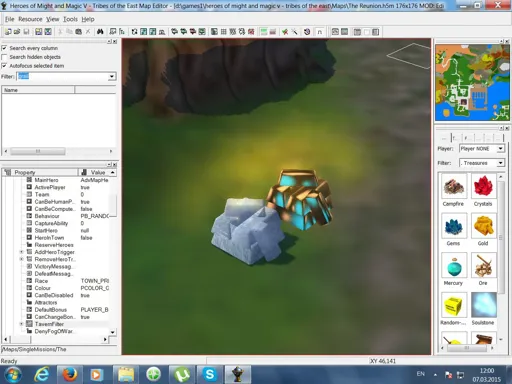512x384 pixels.
Task: Expand the TavernFilter property node
Action: click(x=21, y=324)
